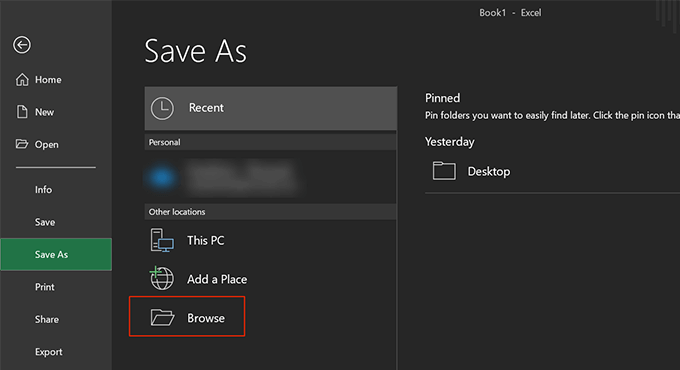Click the Recent clock icon

pyautogui.click(x=162, y=108)
